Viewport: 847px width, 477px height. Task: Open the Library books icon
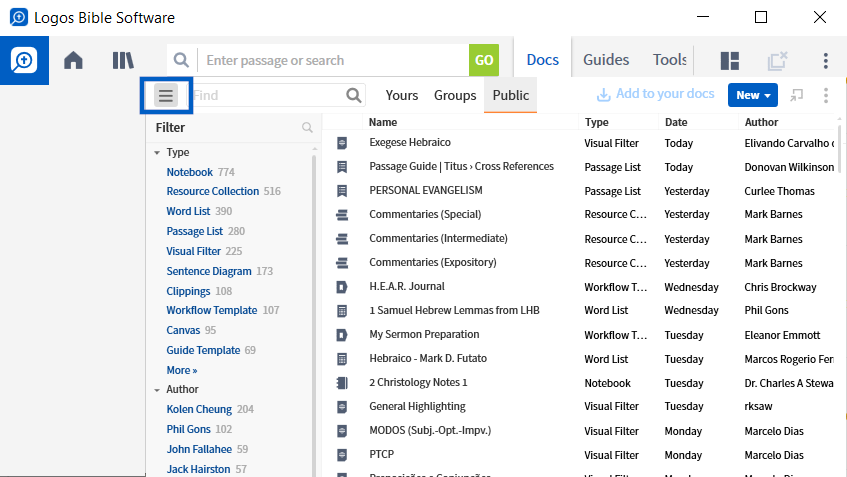pyautogui.click(x=123, y=60)
